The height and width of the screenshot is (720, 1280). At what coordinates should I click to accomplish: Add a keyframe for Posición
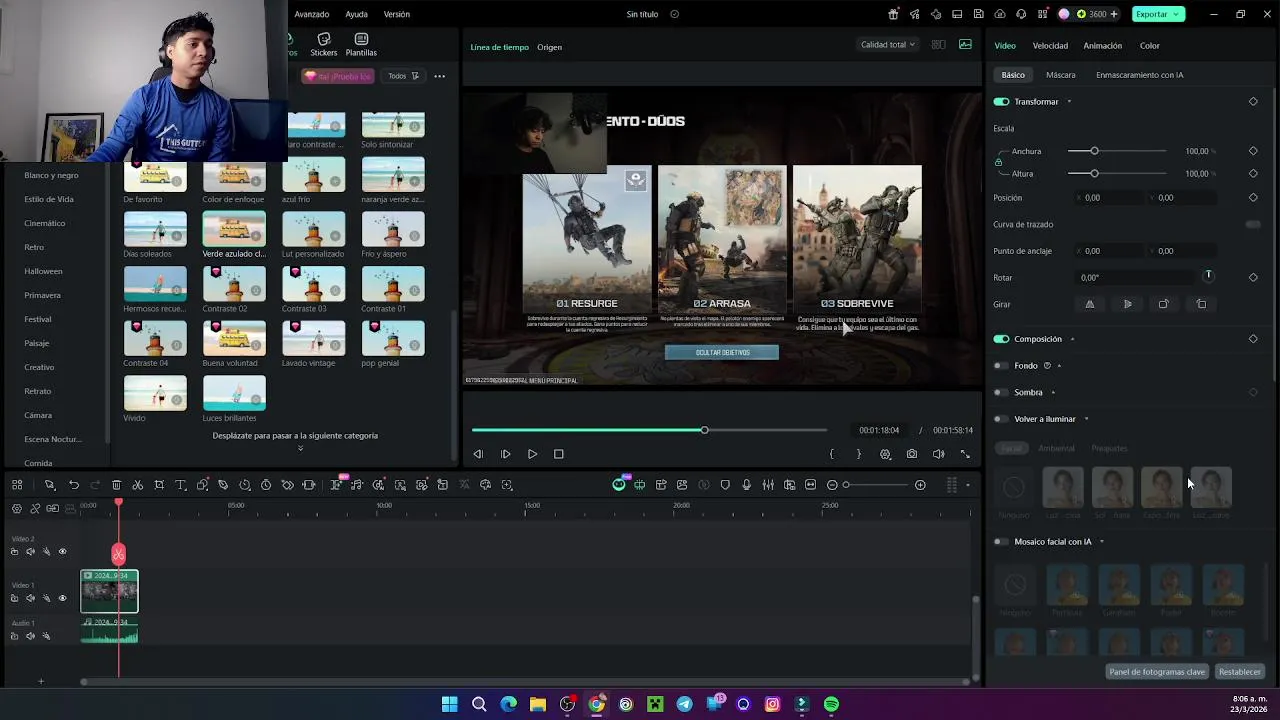(x=1253, y=197)
